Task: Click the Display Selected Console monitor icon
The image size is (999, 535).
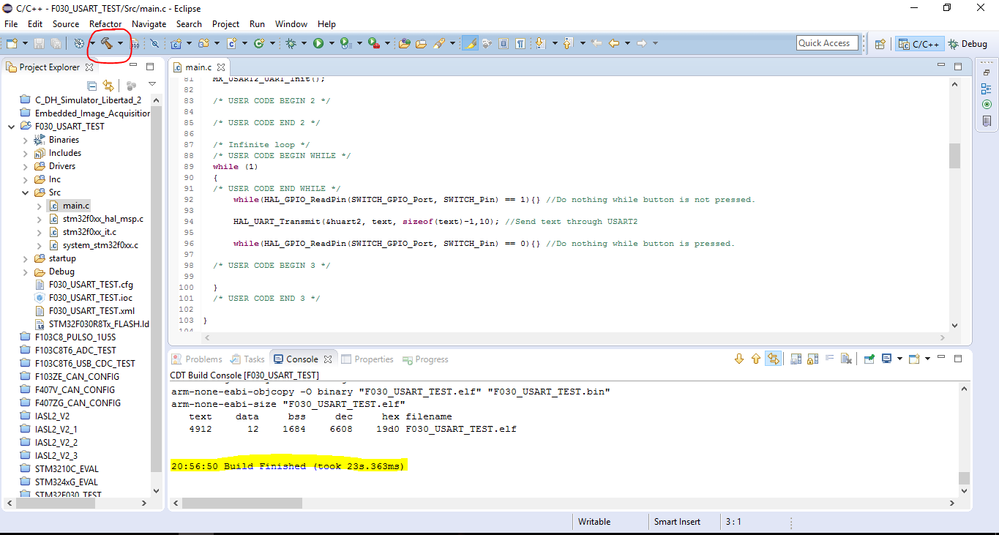Action: point(886,359)
